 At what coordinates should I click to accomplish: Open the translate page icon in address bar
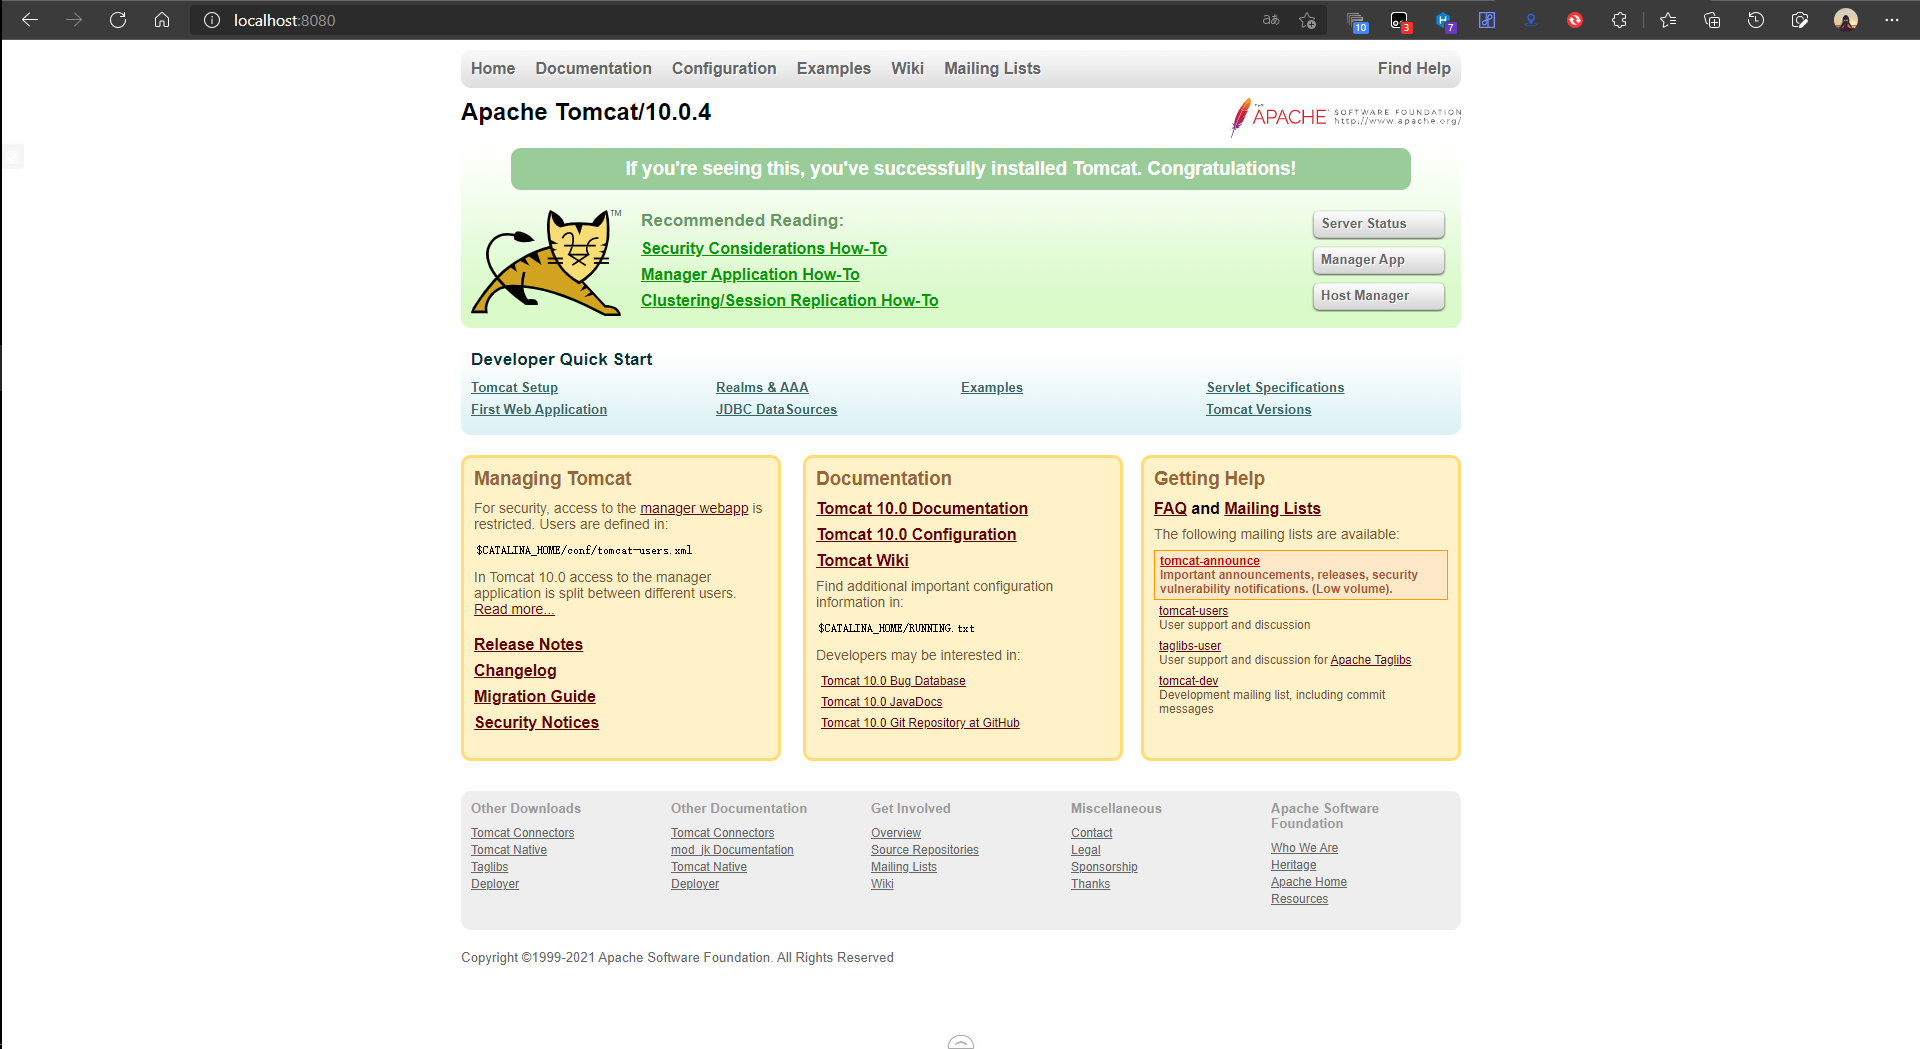pos(1271,20)
